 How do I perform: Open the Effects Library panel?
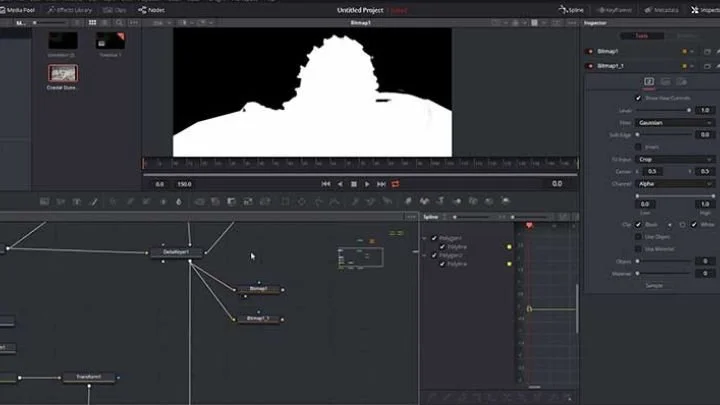(69, 10)
